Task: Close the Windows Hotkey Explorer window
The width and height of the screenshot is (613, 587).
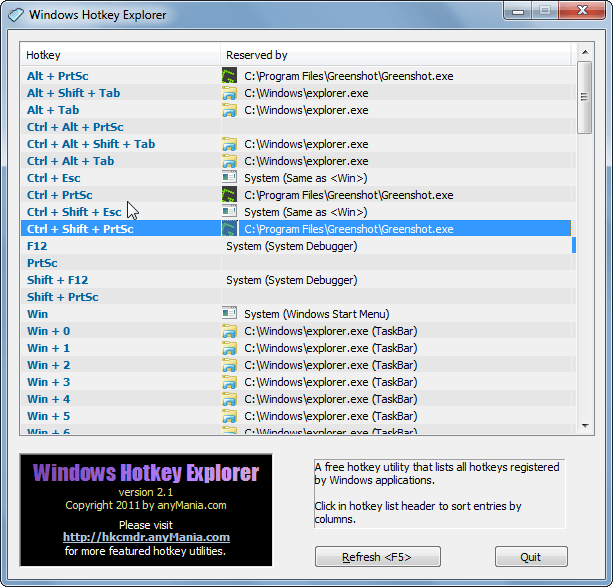Action: 583,10
